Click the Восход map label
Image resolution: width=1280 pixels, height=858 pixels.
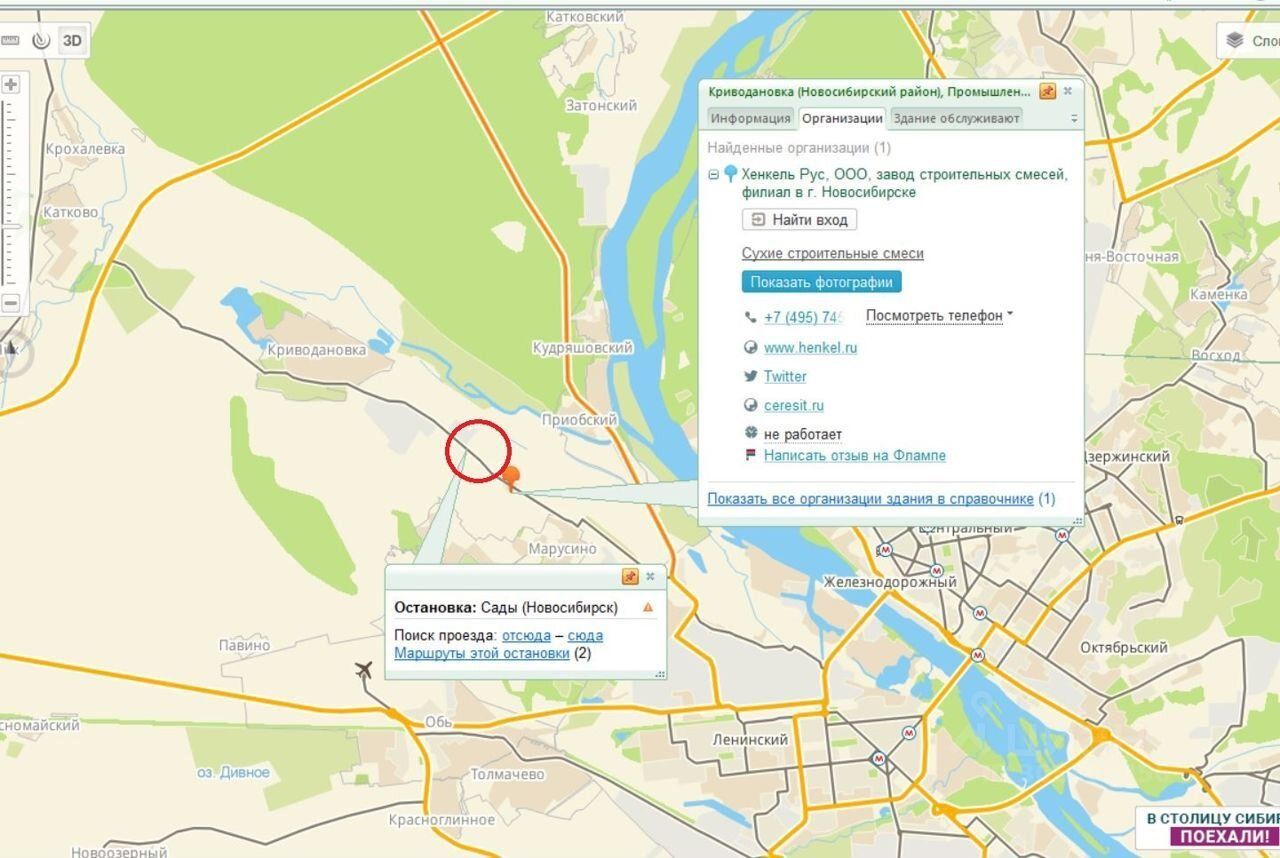pyautogui.click(x=1216, y=356)
